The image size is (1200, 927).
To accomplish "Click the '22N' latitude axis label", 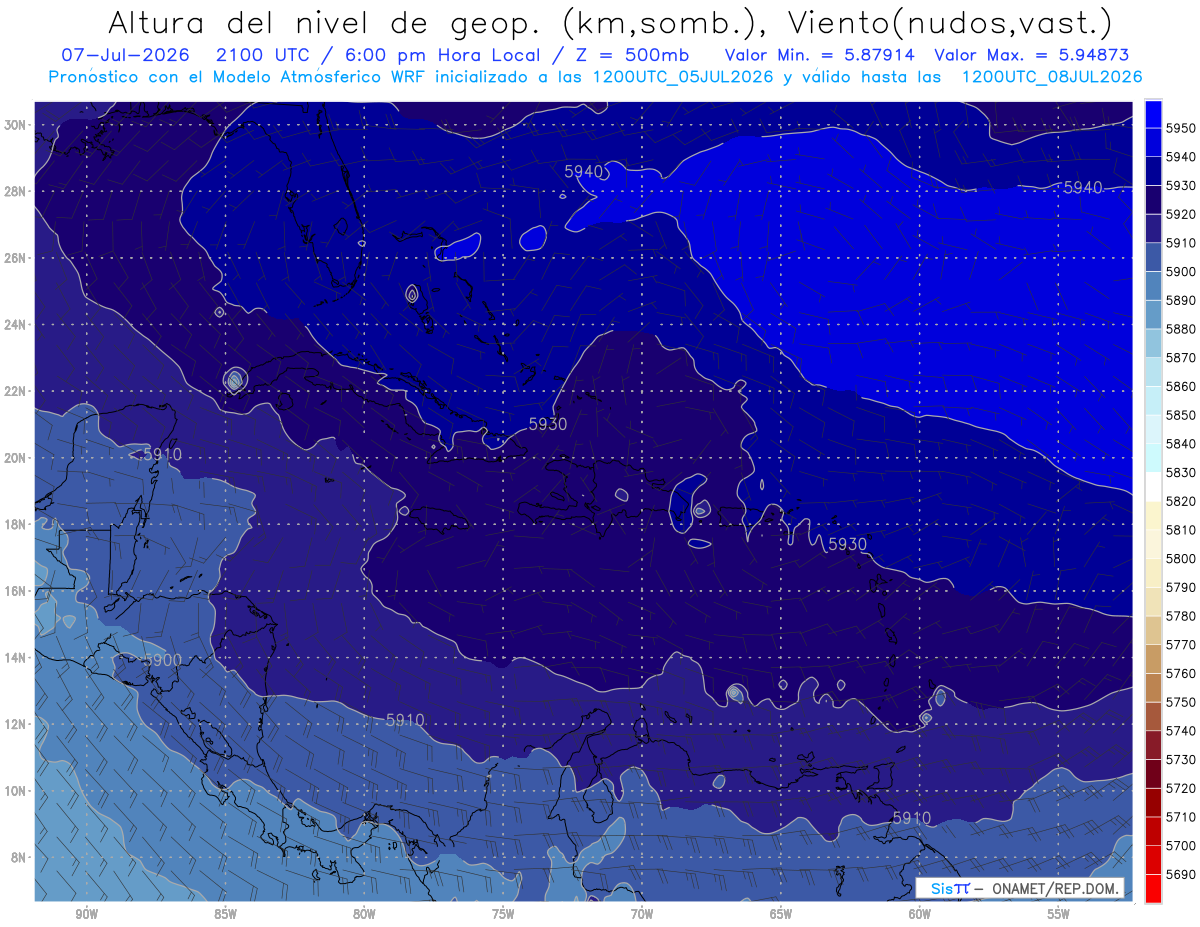I will [x=17, y=391].
